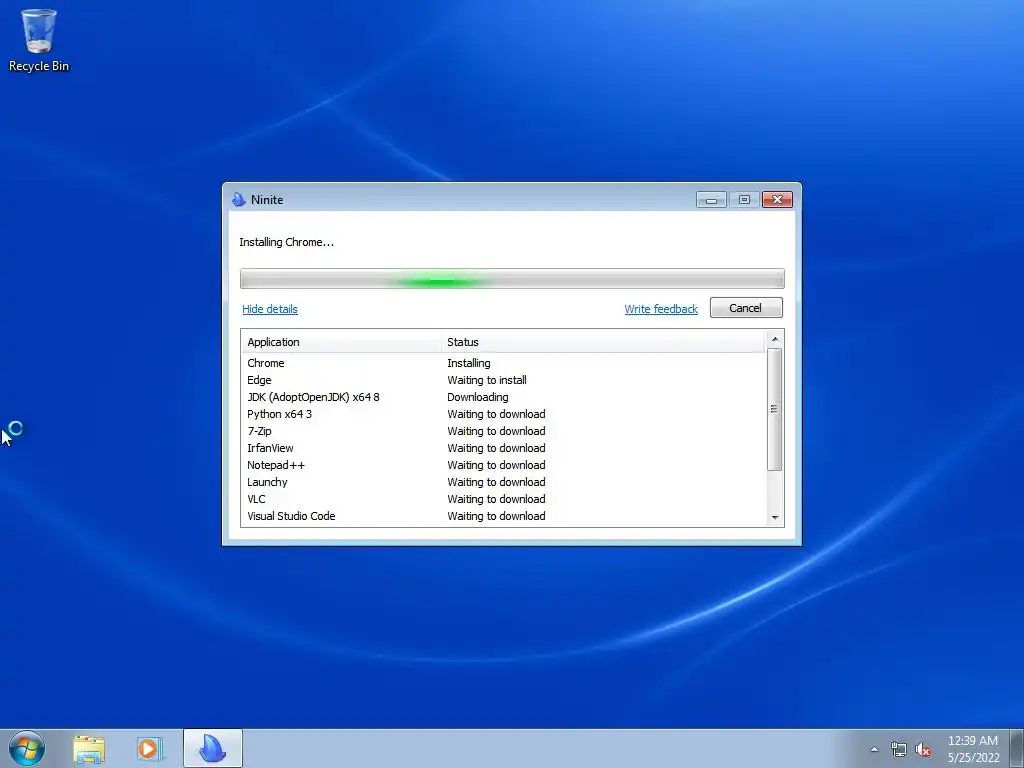Select the JDK (AdoptOpenJDK) x64 8 row
This screenshot has width=1024, height=768.
coord(503,397)
